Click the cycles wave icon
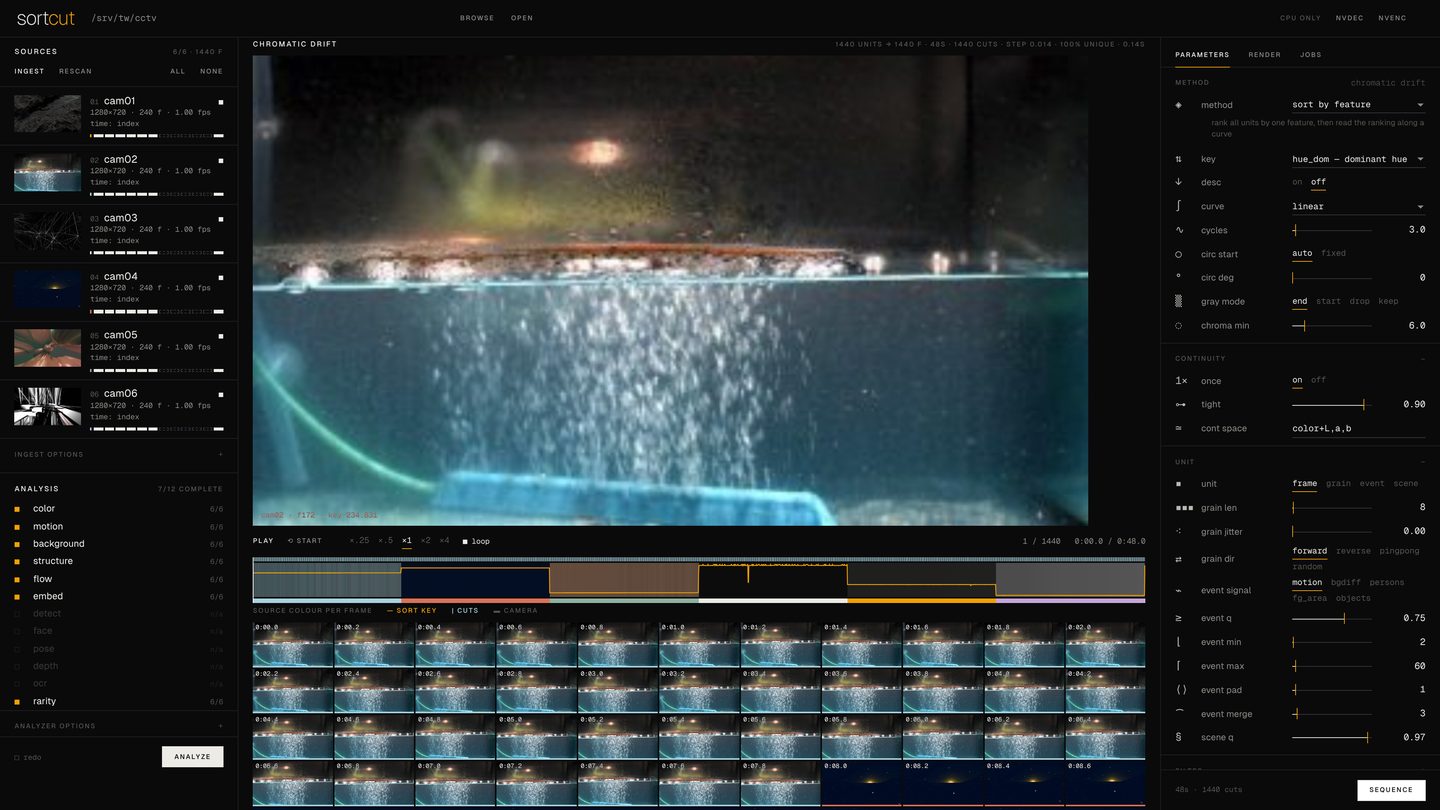Viewport: 1440px width, 810px height. [x=1178, y=230]
